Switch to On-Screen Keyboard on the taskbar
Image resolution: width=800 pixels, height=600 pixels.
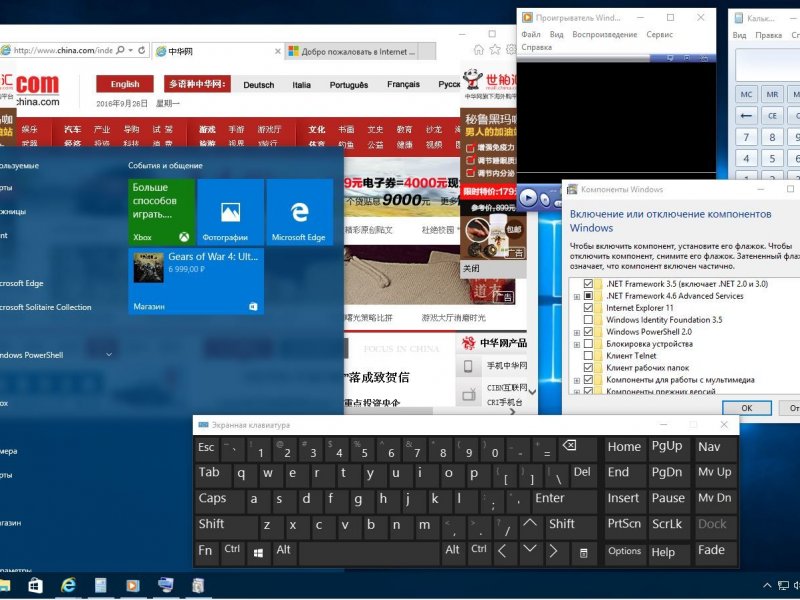tap(165, 585)
